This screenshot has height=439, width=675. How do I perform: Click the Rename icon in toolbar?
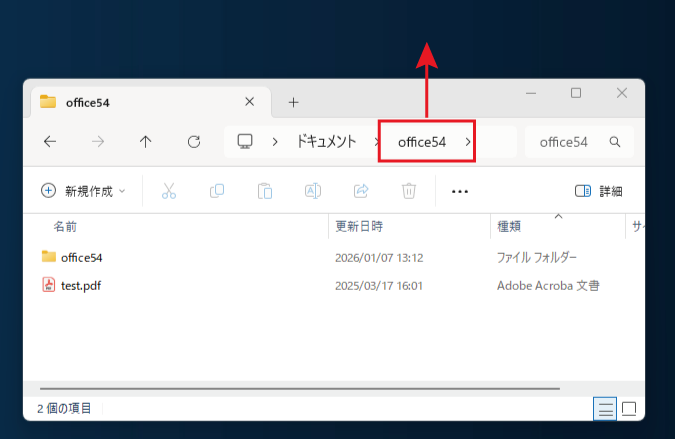click(x=313, y=191)
